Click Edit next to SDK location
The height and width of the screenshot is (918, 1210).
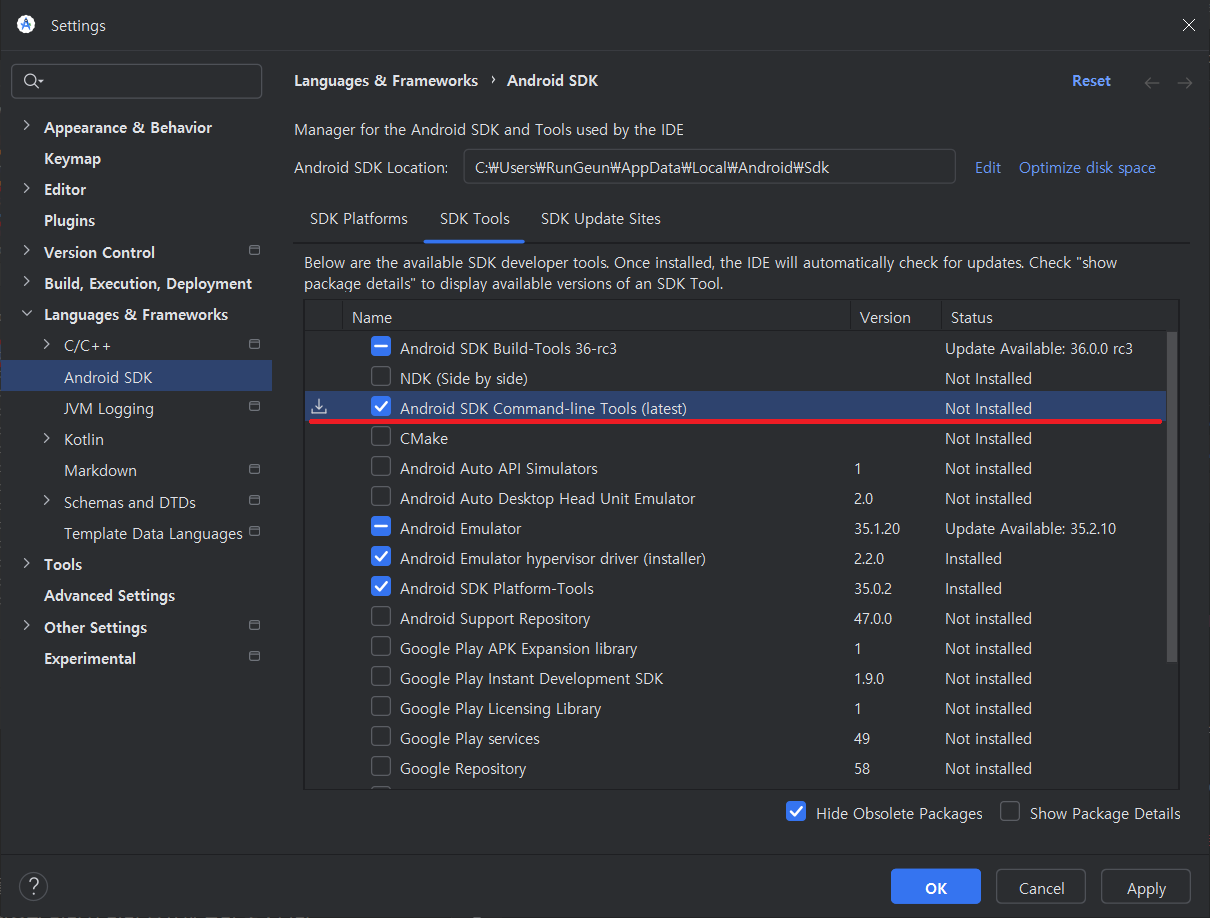(x=988, y=167)
